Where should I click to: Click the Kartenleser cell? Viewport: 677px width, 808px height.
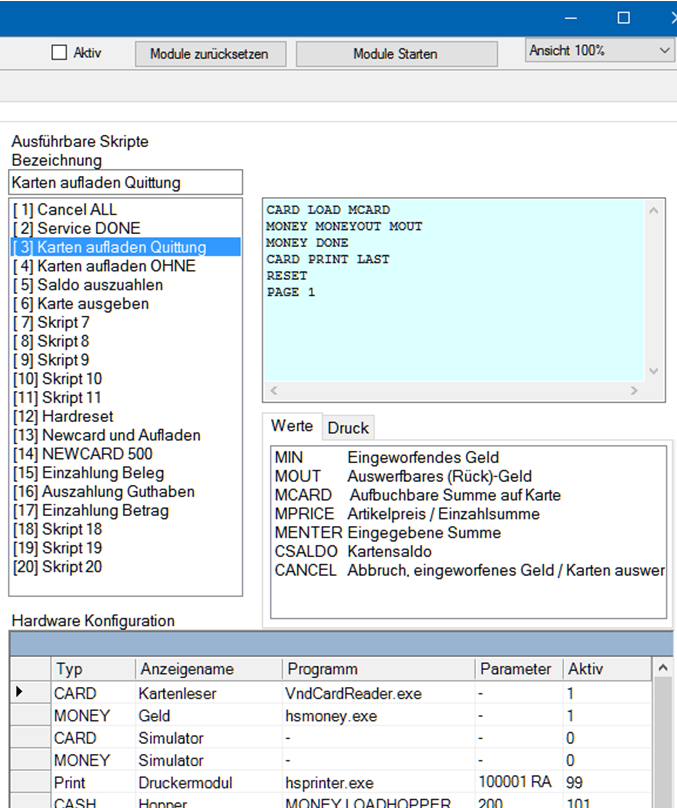[x=209, y=693]
